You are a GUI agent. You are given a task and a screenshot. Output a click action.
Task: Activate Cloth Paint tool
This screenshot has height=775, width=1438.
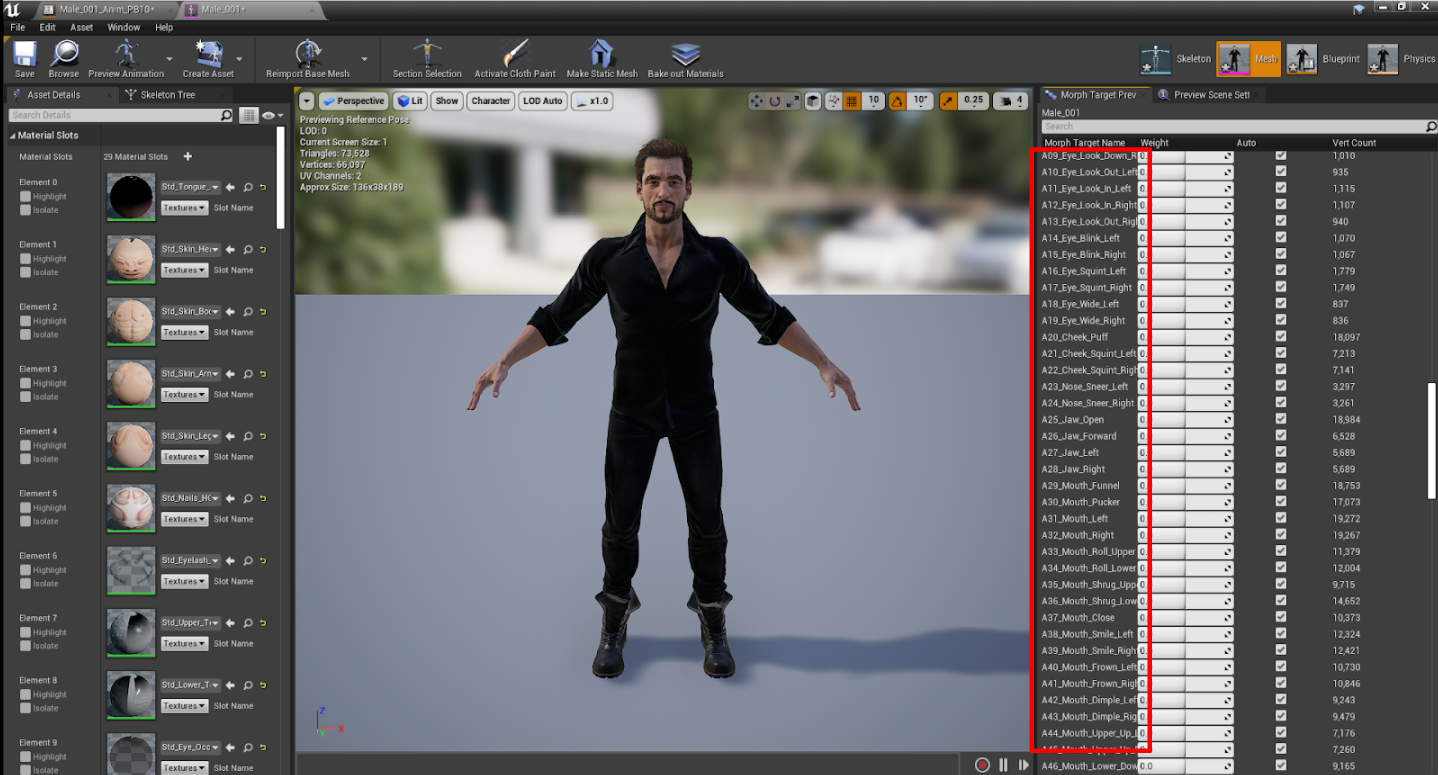[515, 58]
